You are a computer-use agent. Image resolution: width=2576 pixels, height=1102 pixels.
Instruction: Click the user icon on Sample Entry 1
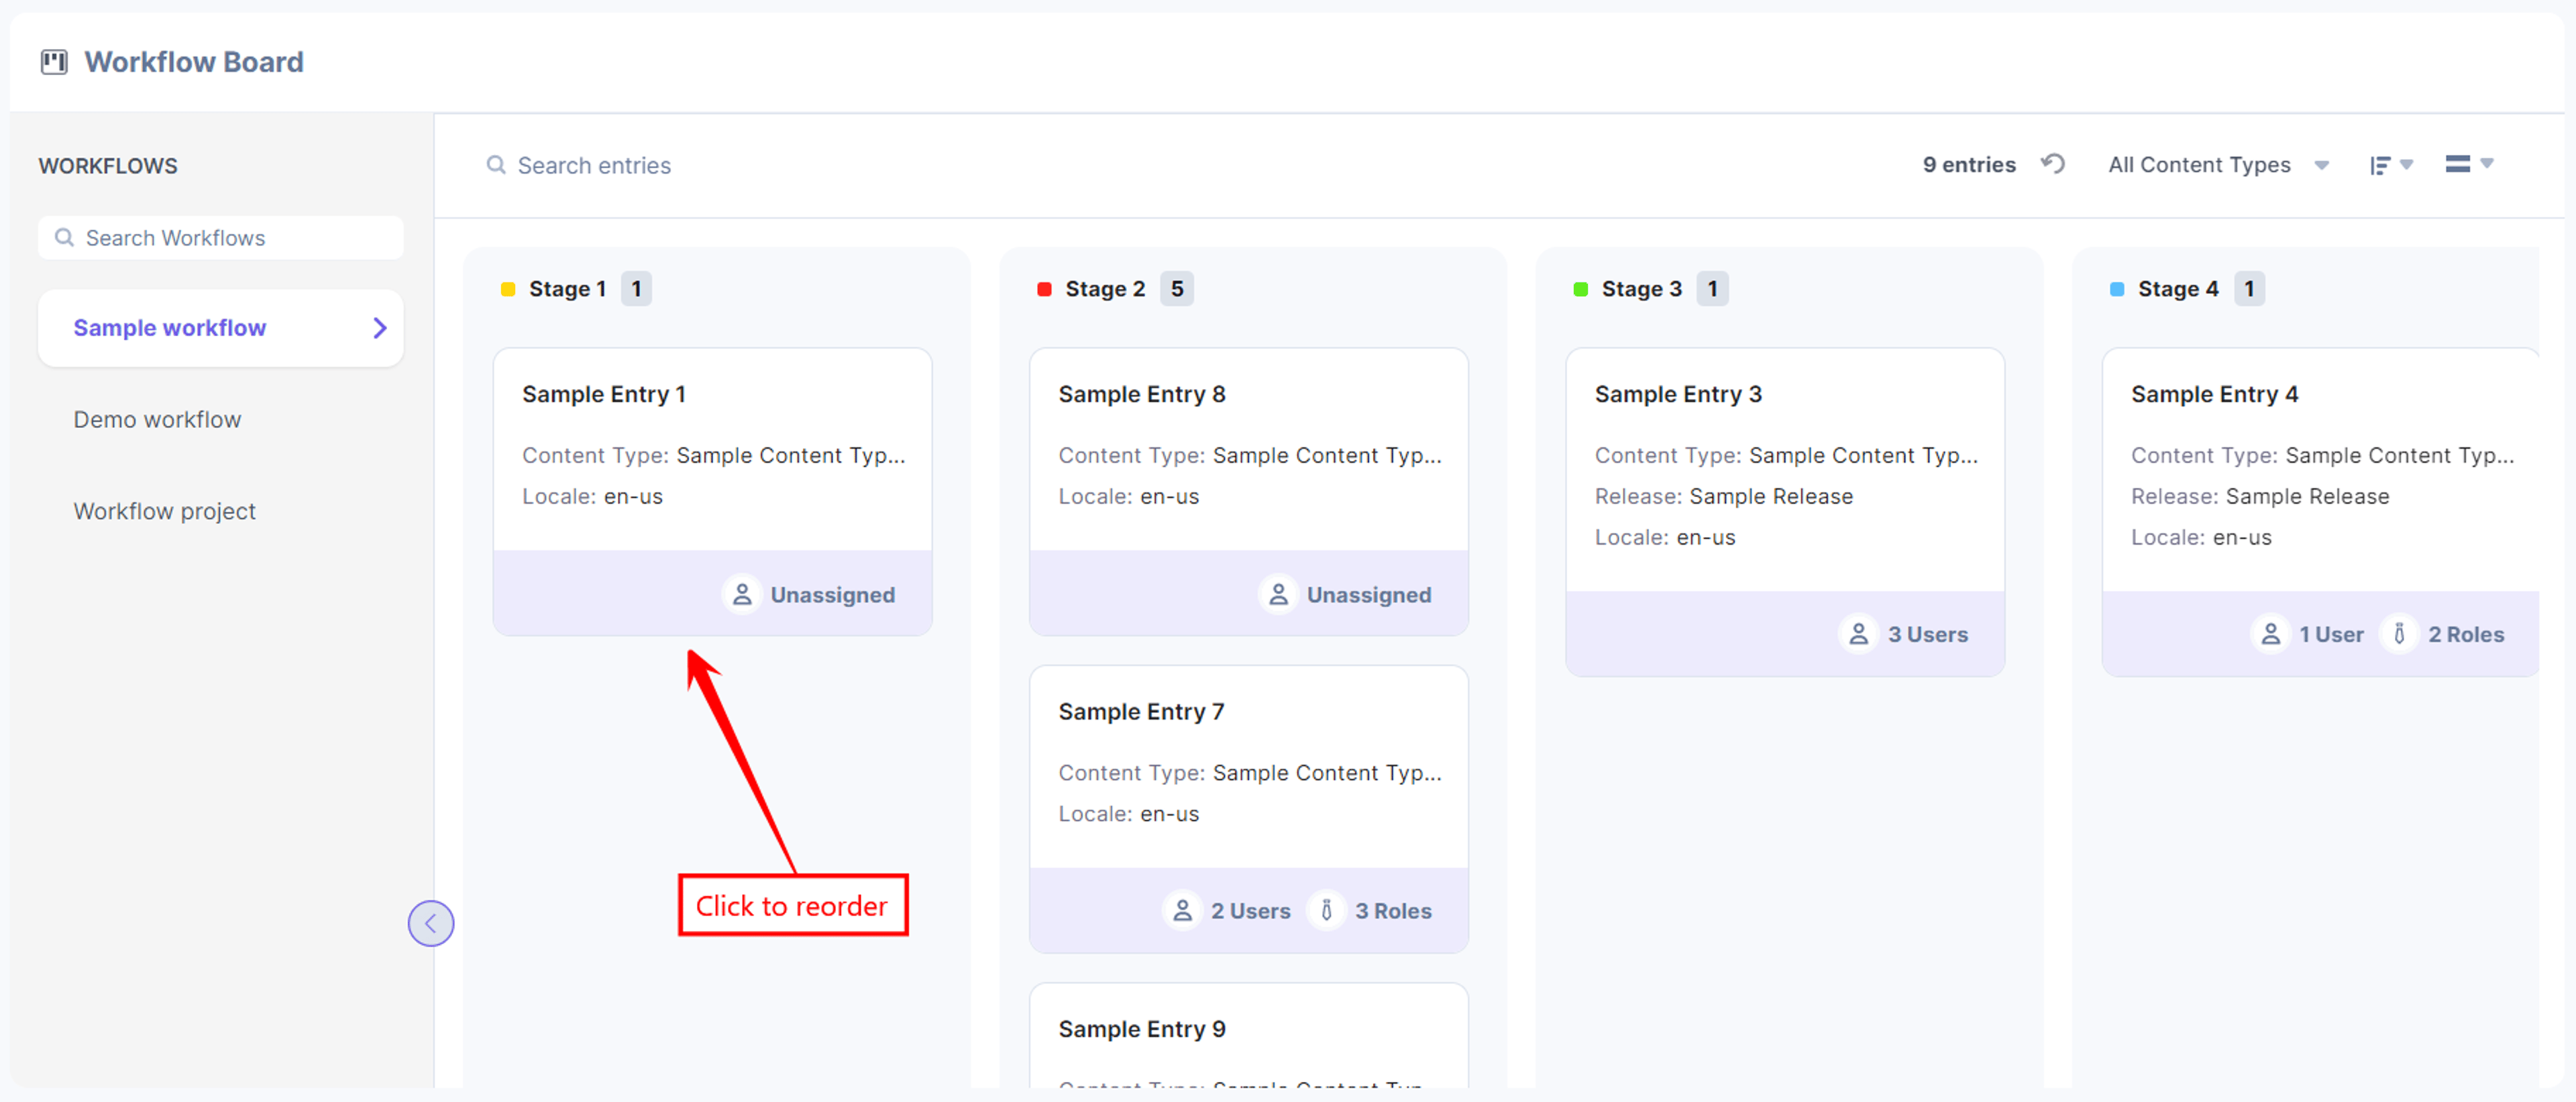[742, 595]
